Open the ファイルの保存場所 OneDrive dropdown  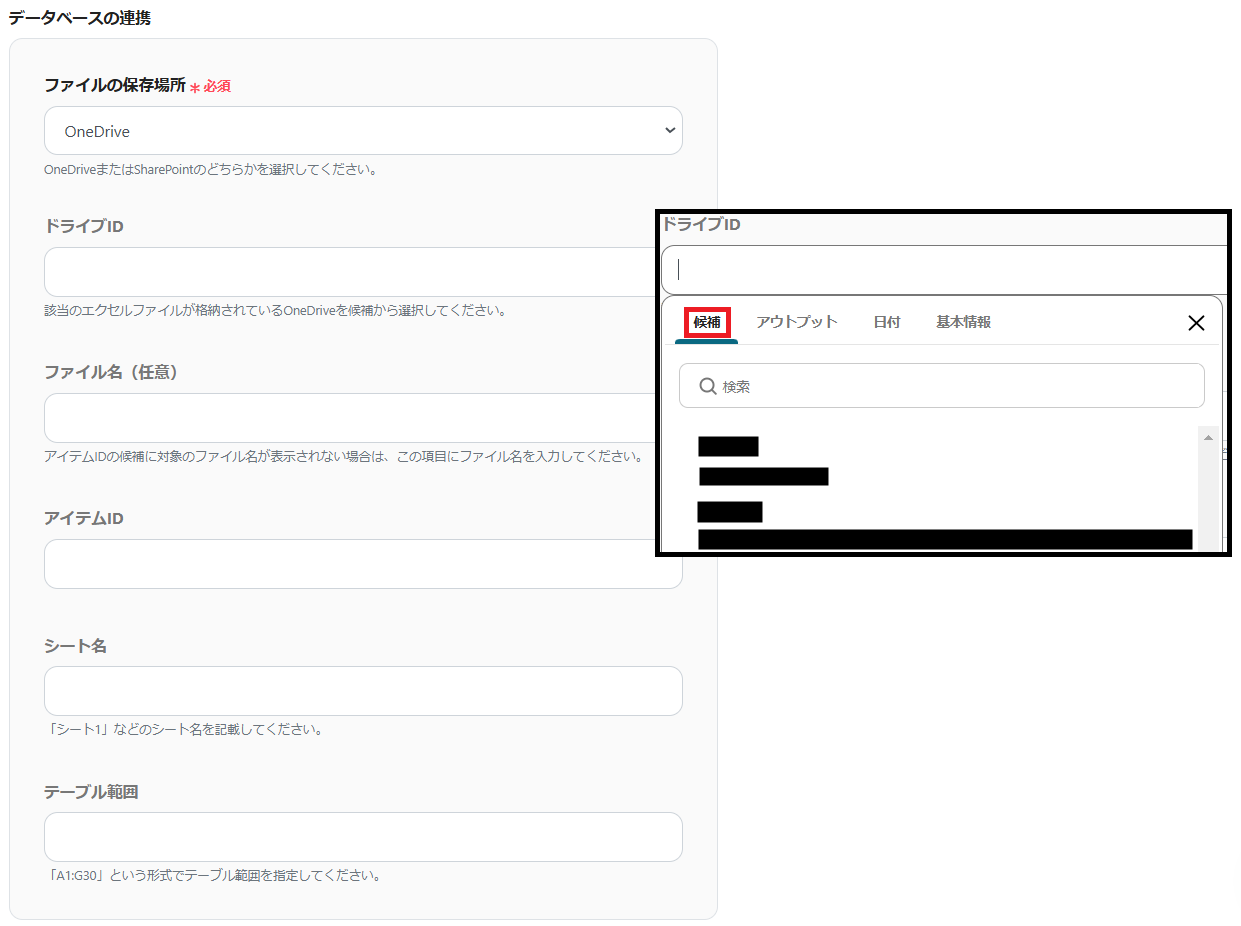point(363,131)
